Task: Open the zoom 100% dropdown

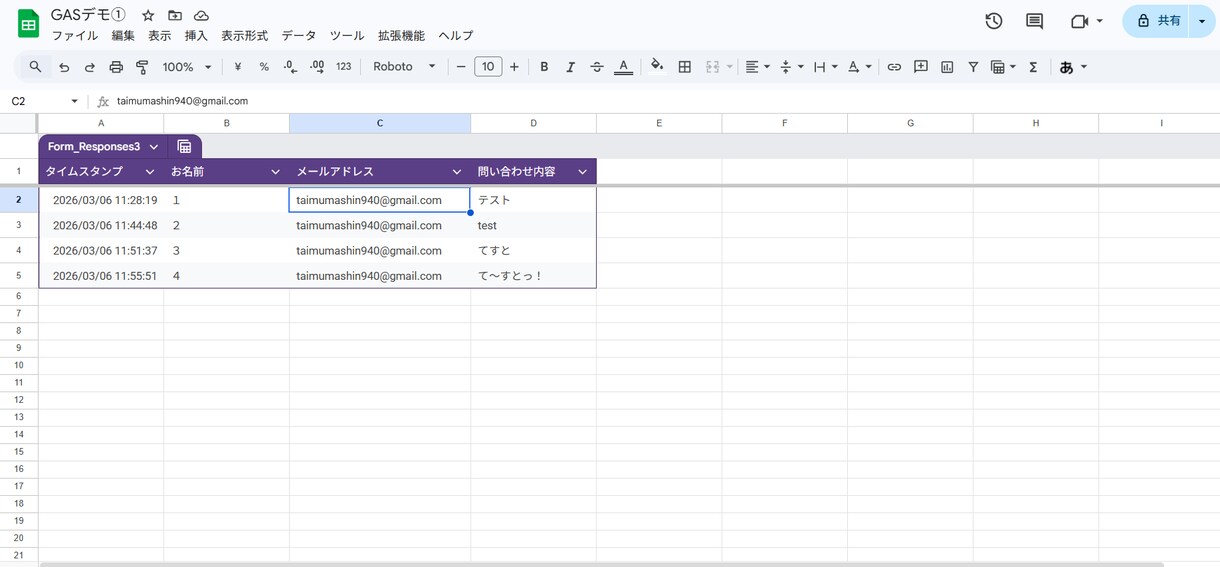Action: click(187, 67)
